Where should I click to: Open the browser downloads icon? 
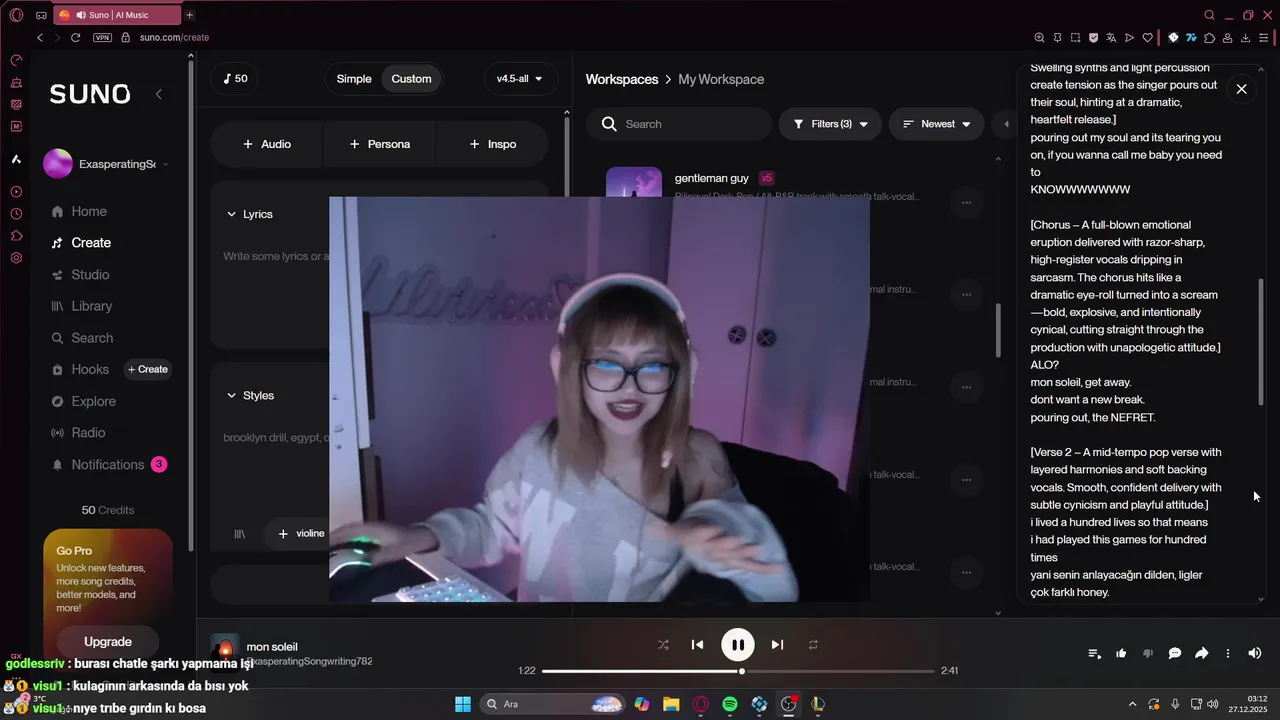click(x=1246, y=38)
